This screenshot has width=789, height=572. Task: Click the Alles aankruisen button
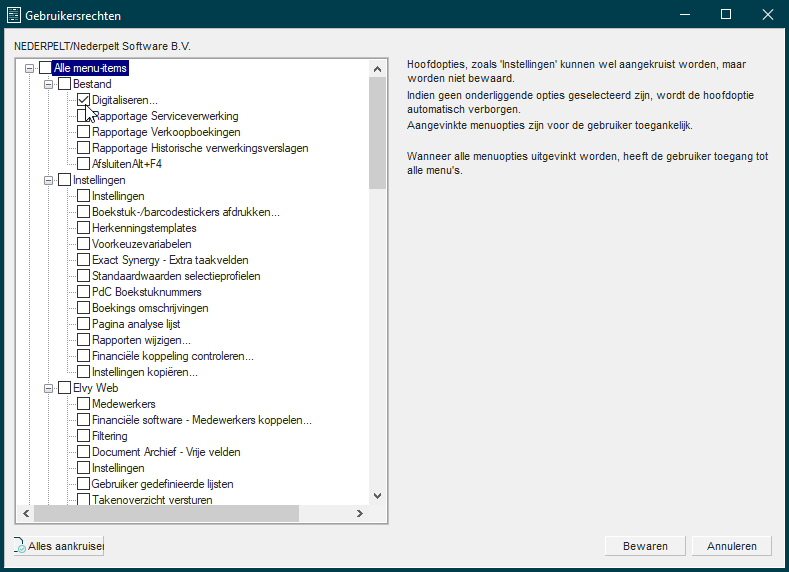pyautogui.click(x=59, y=546)
